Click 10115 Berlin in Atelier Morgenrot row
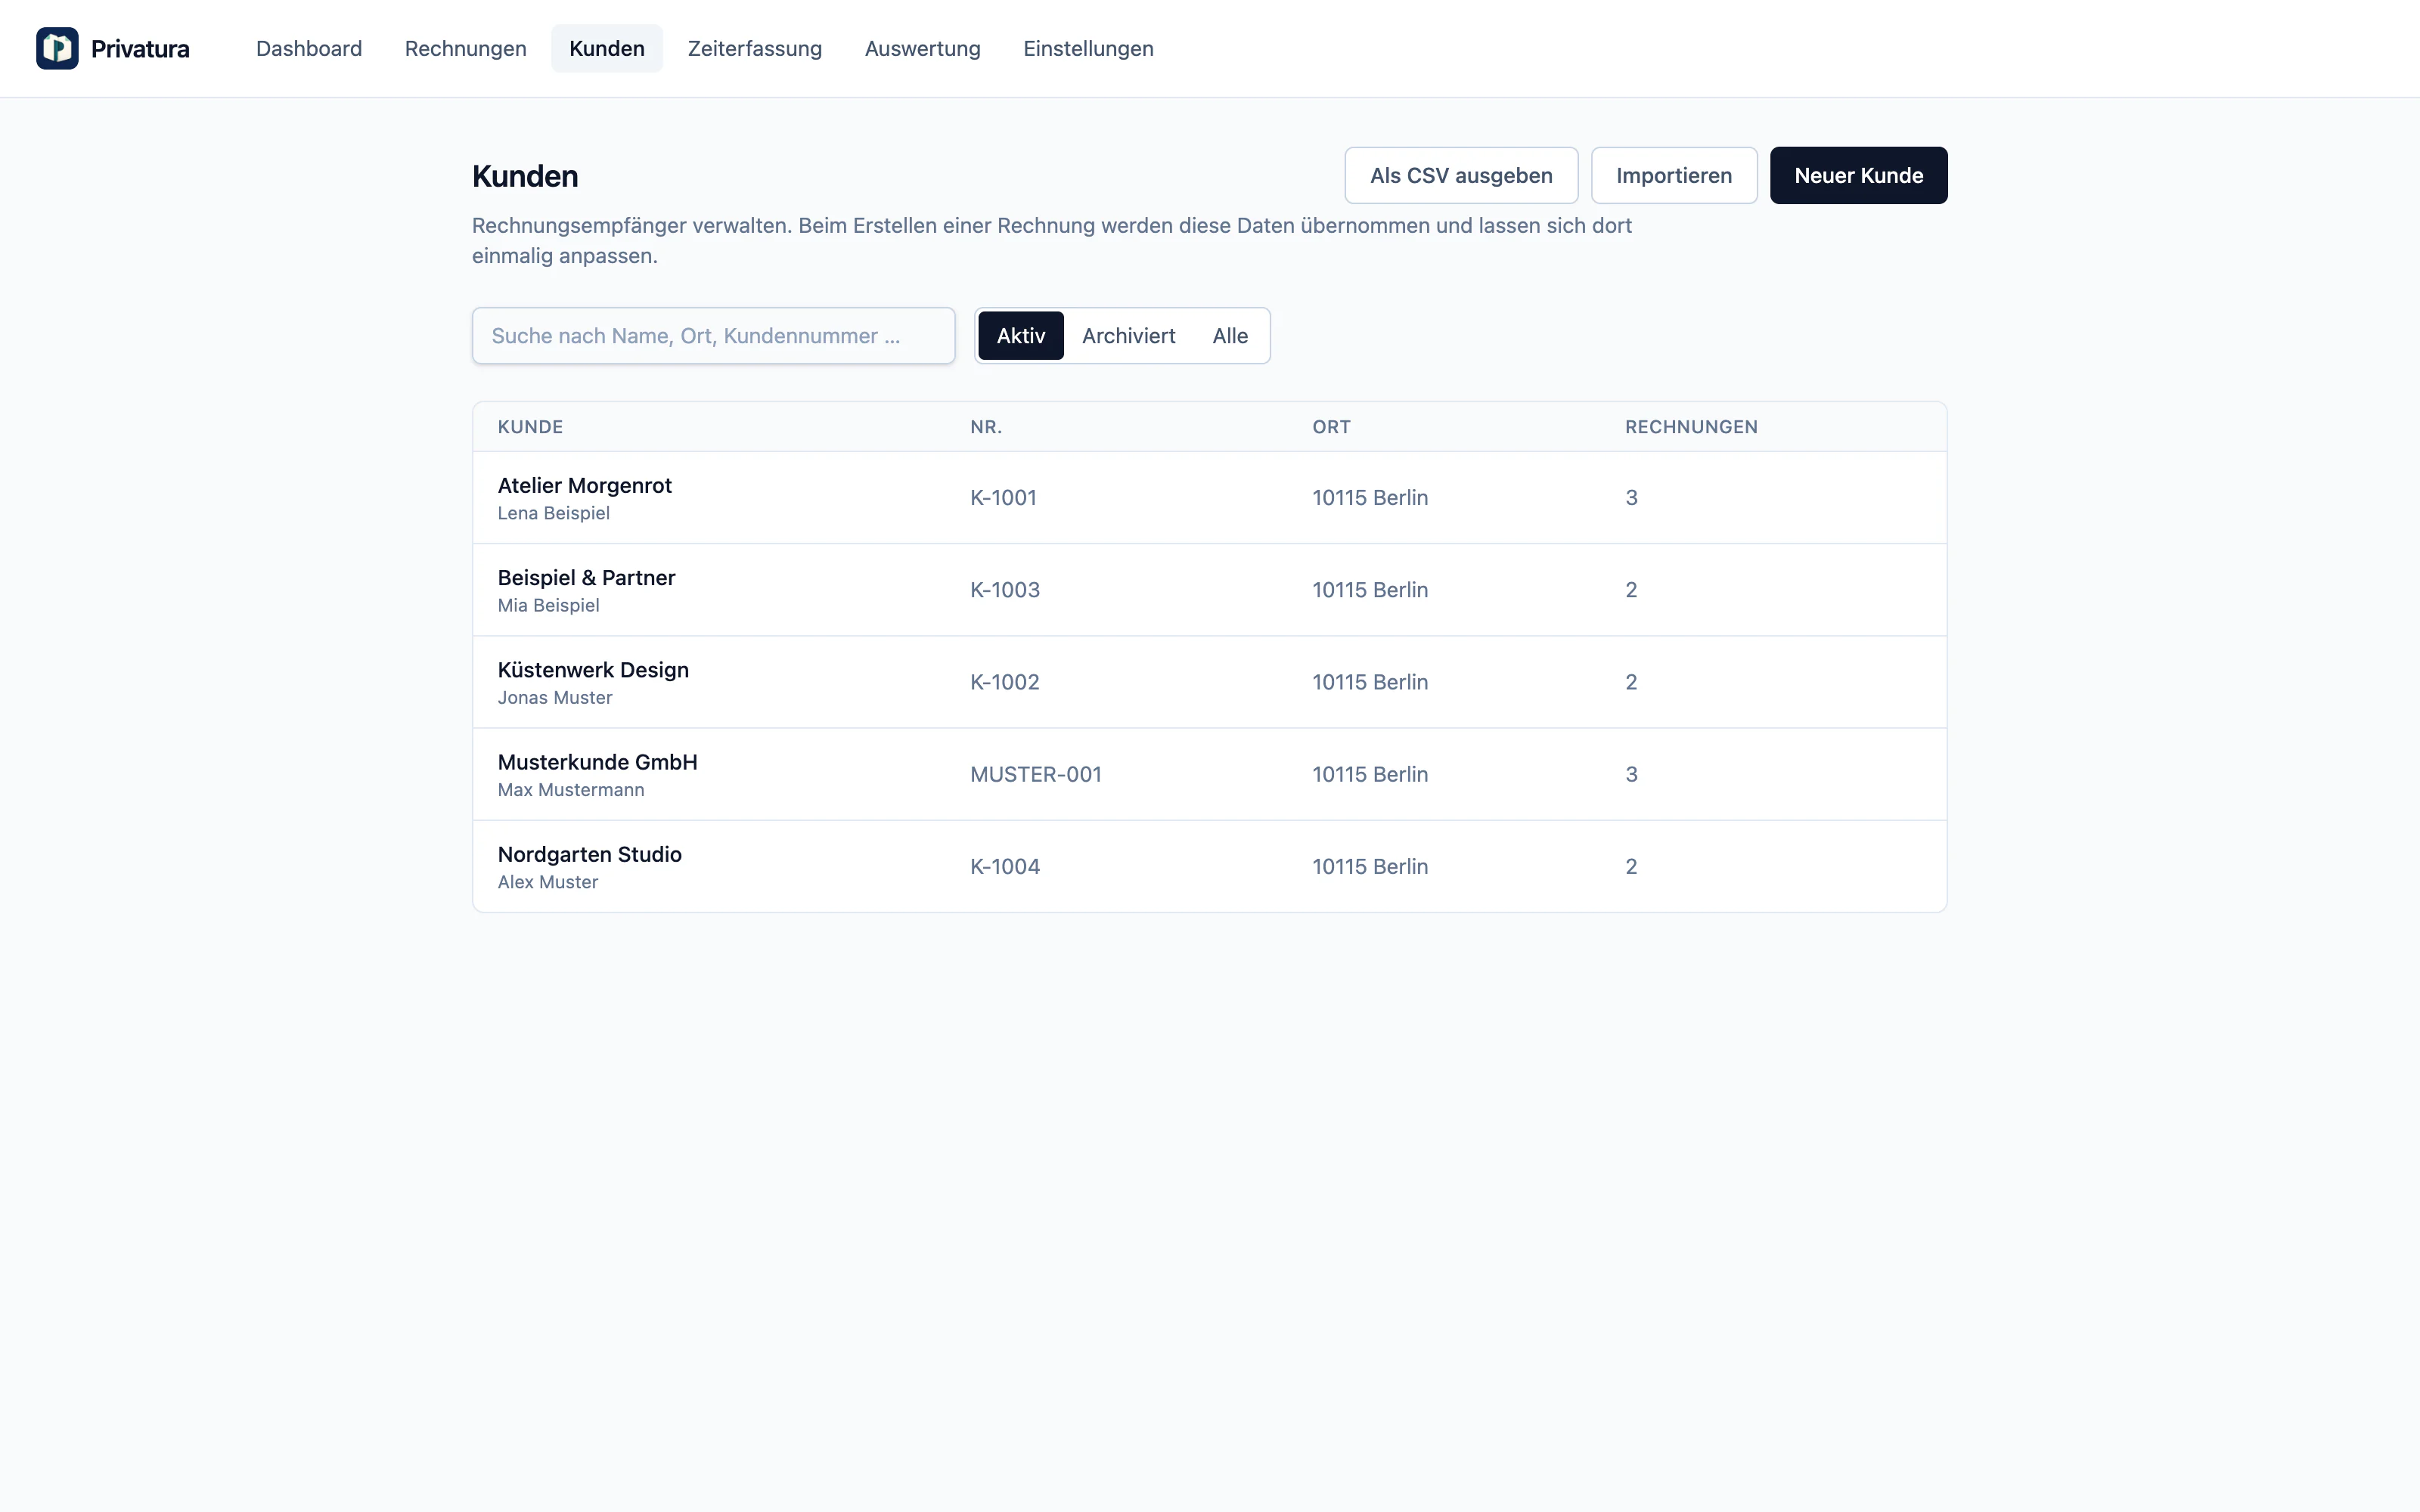Screen dimensions: 2420x1512 point(1370,498)
